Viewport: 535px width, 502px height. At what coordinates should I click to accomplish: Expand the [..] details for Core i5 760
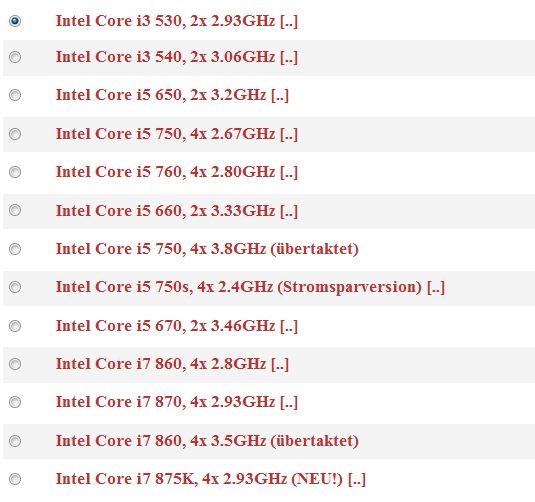pos(289,172)
